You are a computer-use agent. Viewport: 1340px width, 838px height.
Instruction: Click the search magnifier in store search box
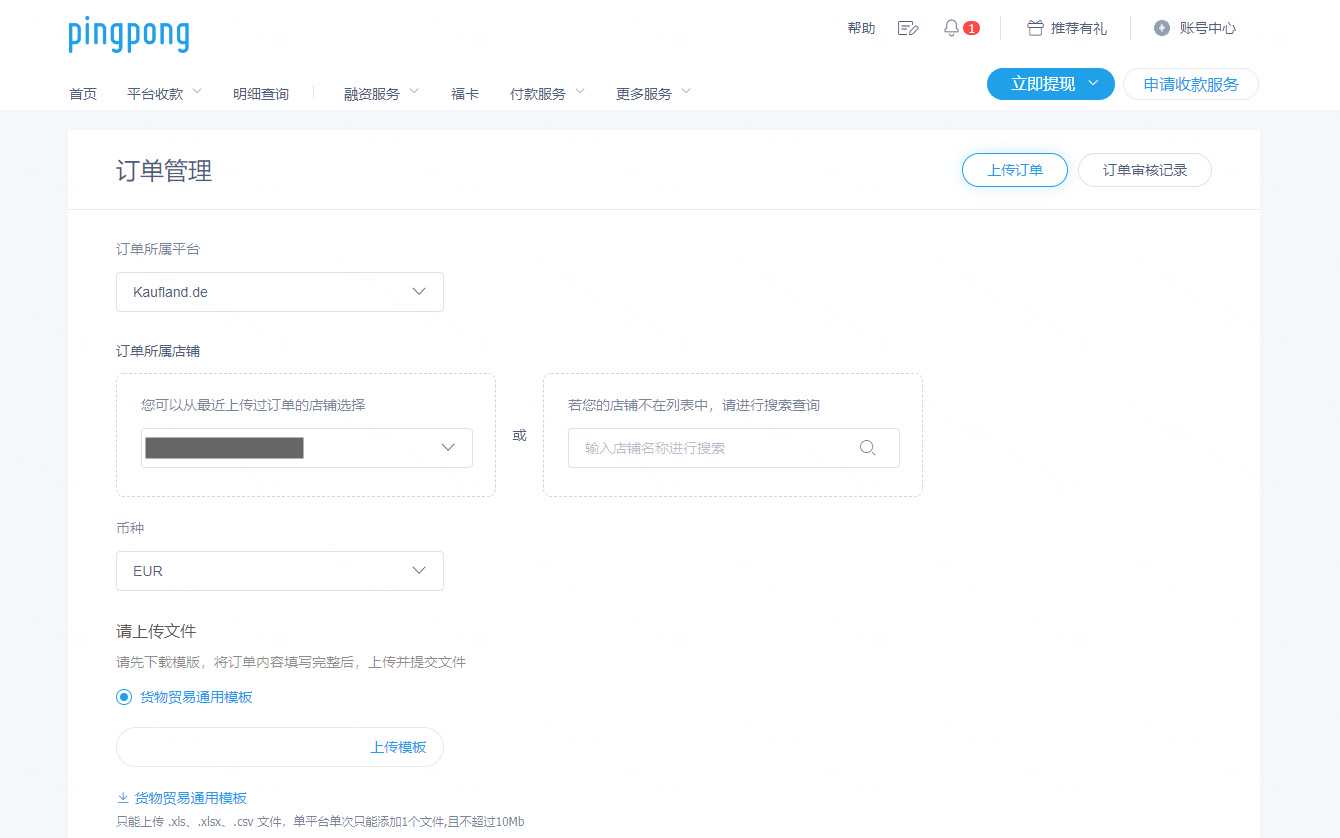tap(868, 448)
